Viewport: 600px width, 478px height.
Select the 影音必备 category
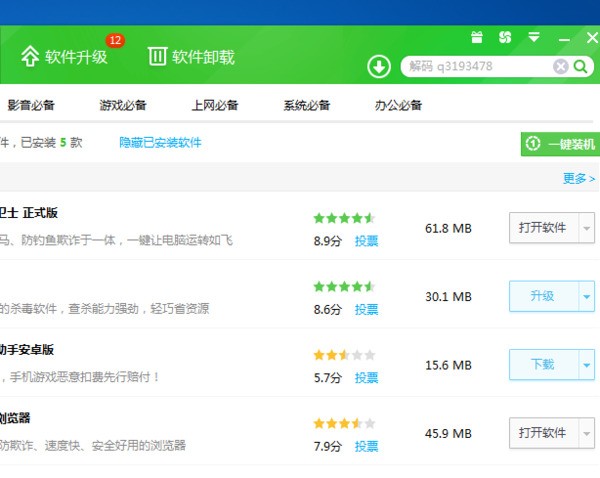(31, 105)
